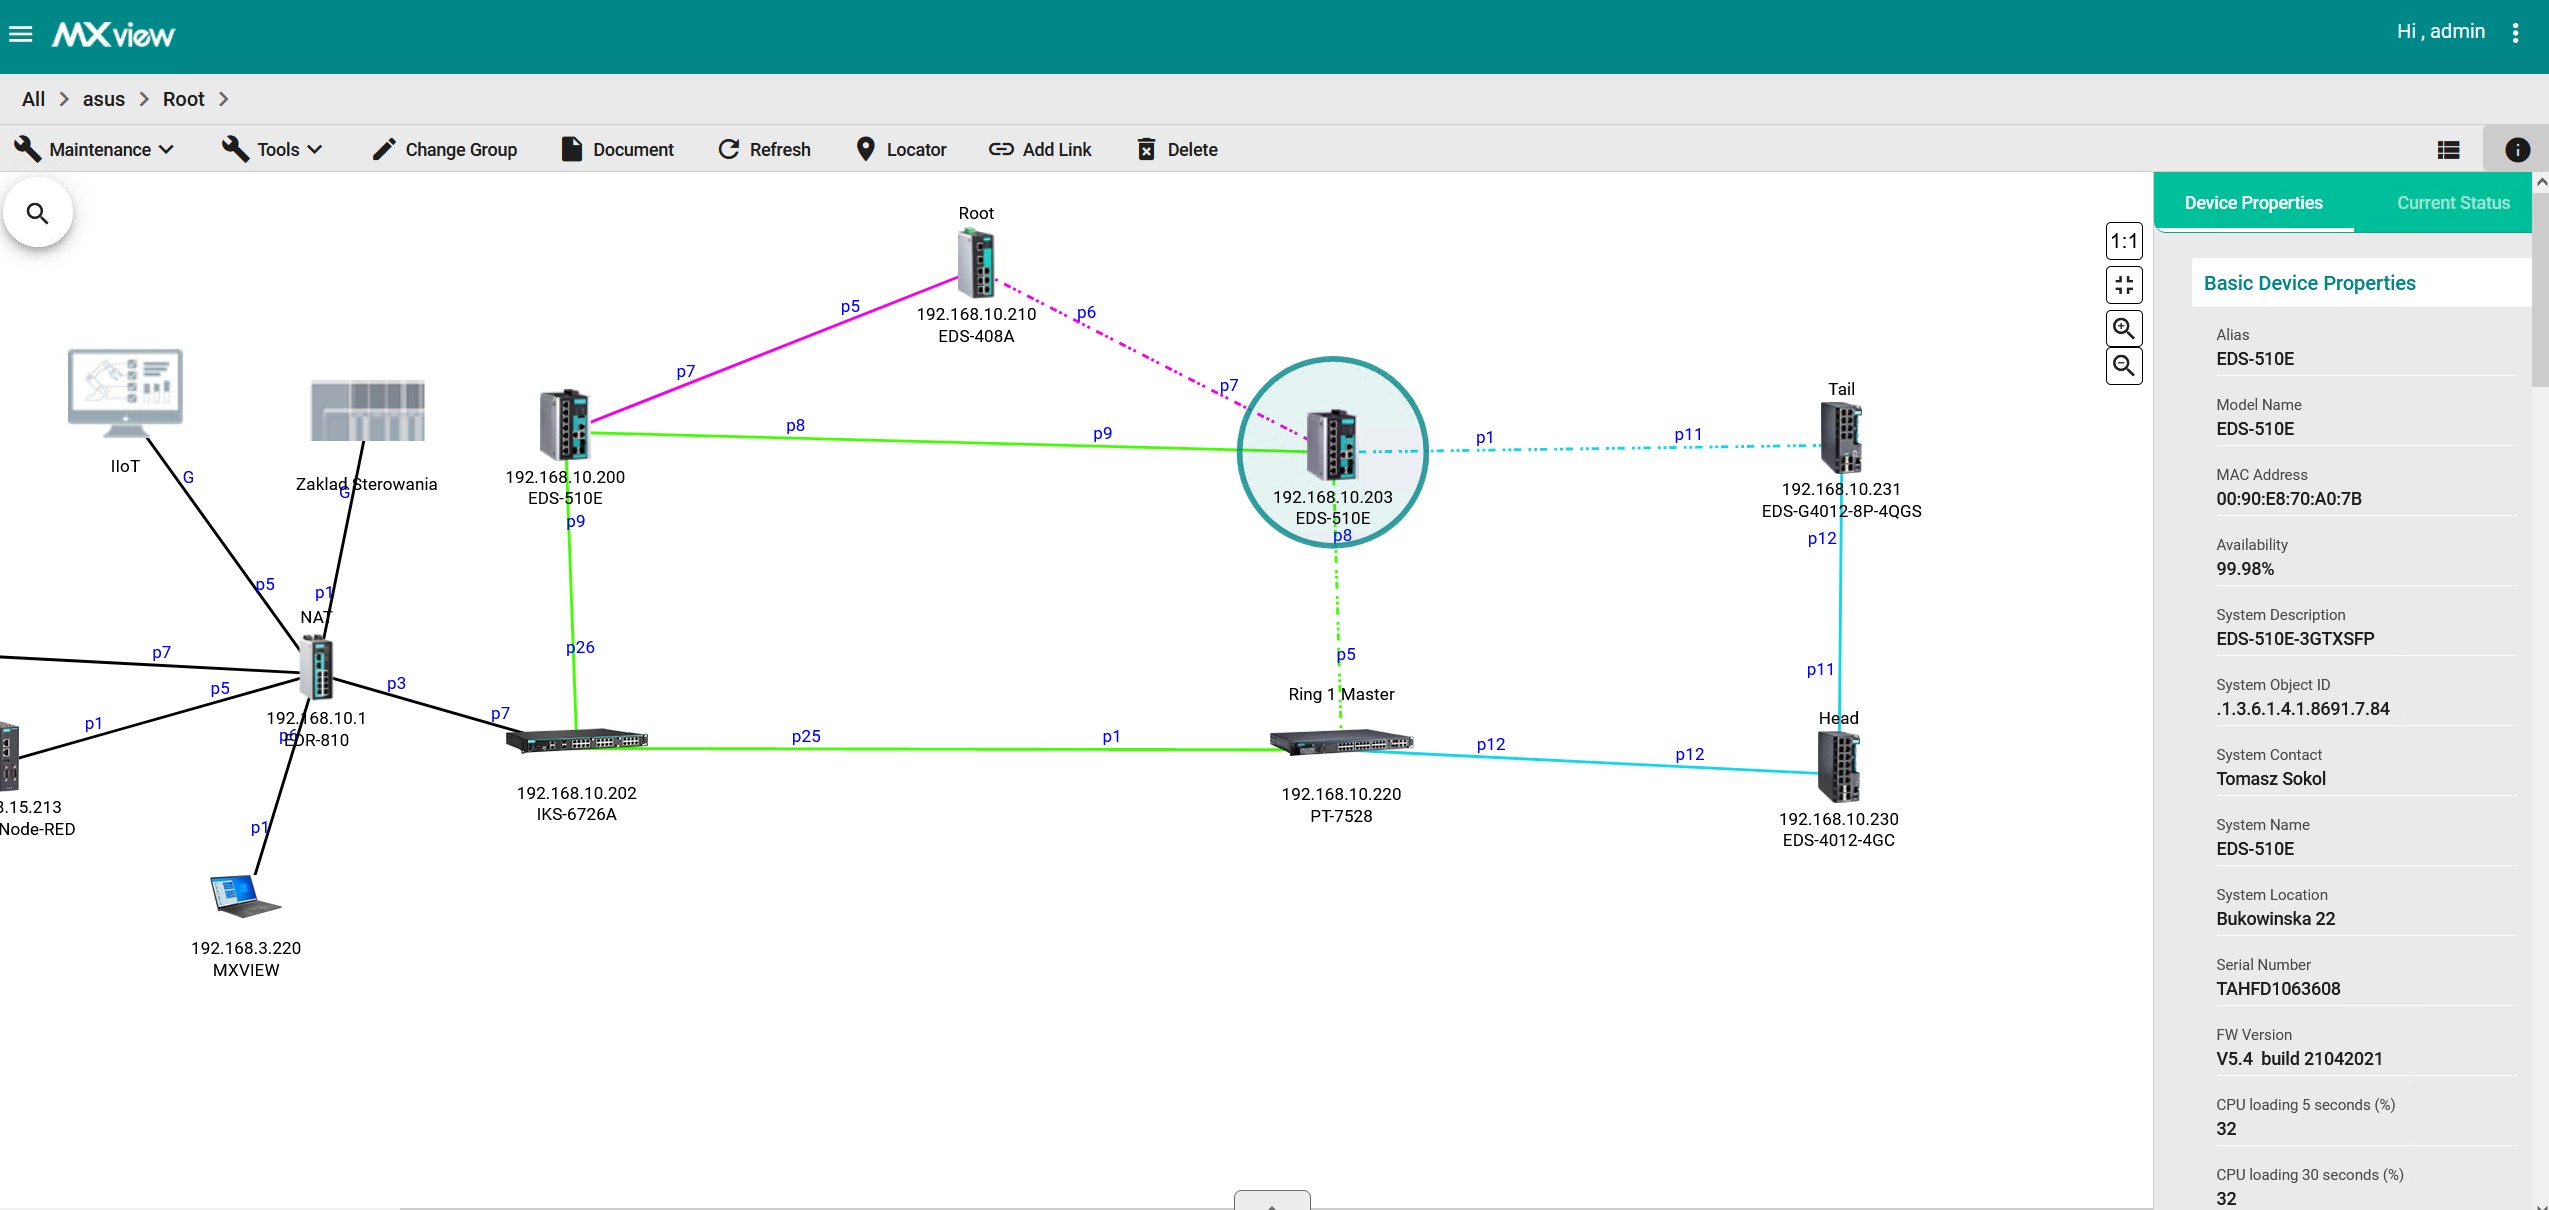The image size is (2549, 1210).
Task: Expand the bottom panel handle
Action: pos(1272,1200)
